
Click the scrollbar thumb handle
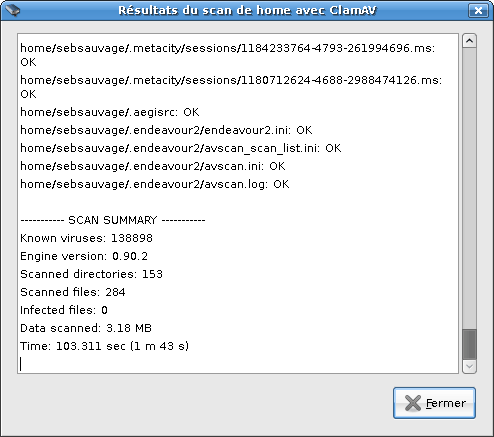(469, 344)
